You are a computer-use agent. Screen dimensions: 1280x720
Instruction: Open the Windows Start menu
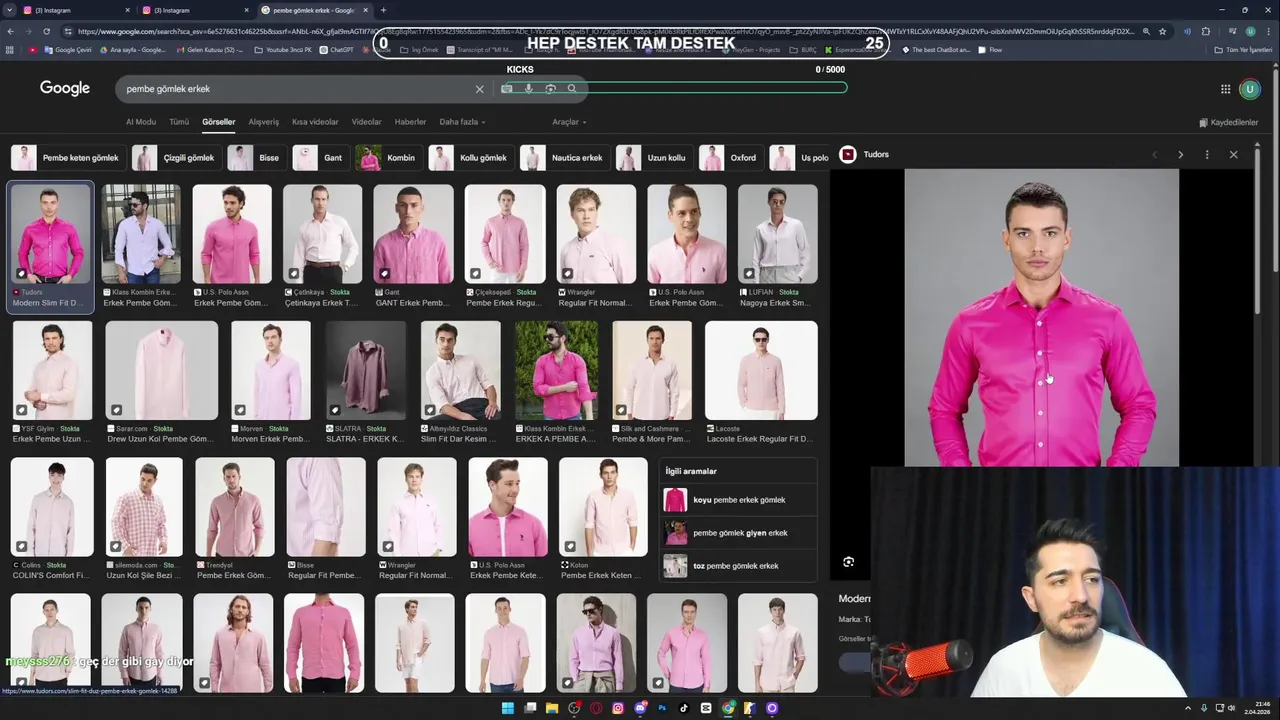(x=507, y=708)
